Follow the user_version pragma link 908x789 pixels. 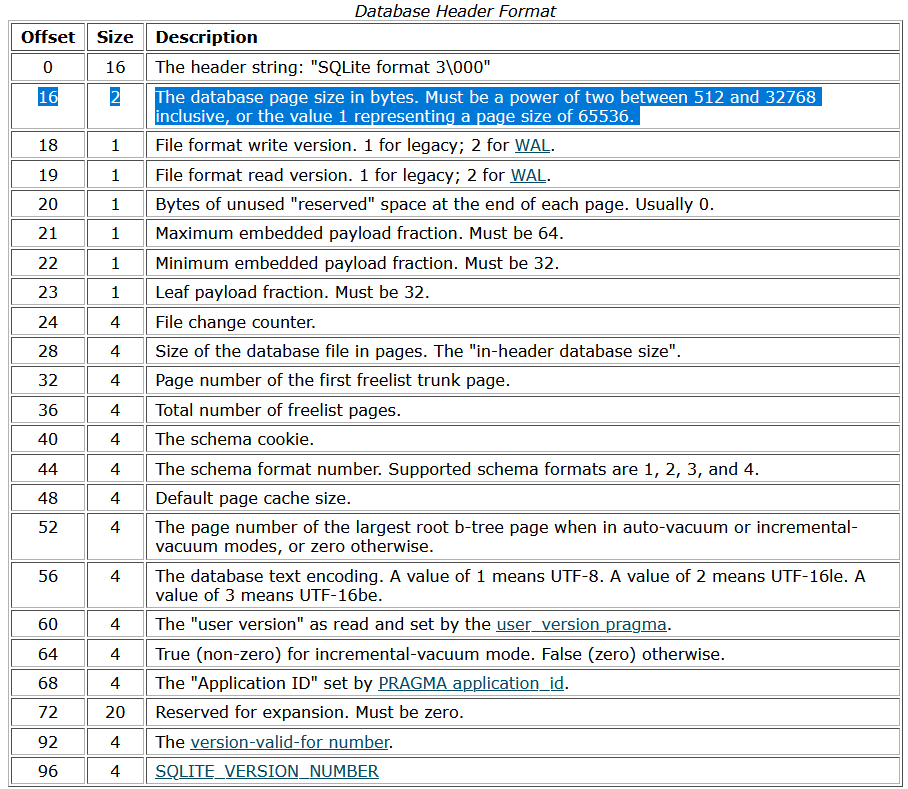pyautogui.click(x=581, y=625)
